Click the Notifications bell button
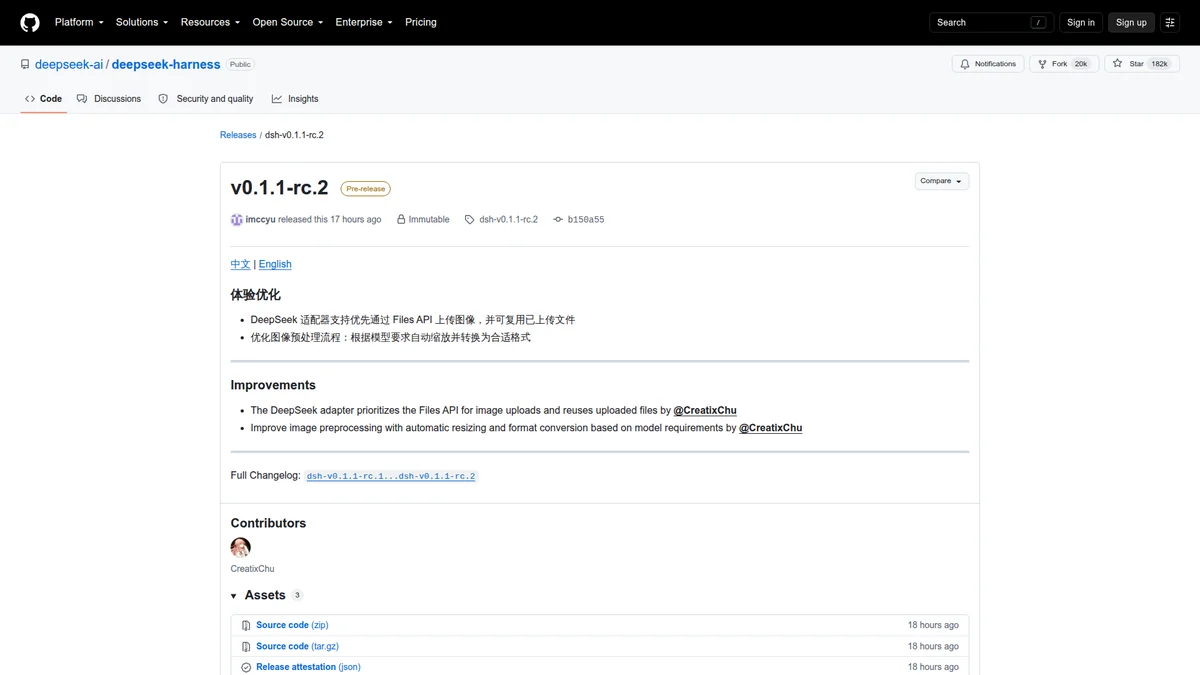This screenshot has width=1200, height=675. (x=987, y=64)
